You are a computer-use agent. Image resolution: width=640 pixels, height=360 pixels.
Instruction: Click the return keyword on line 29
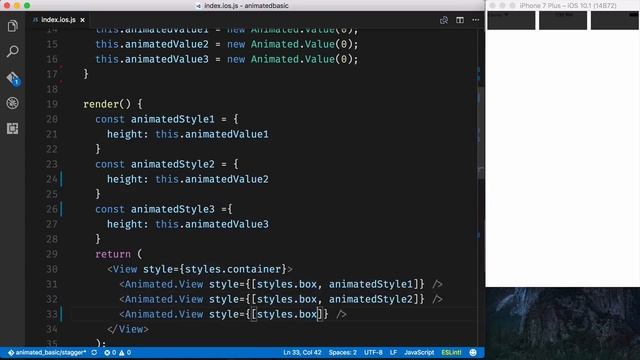click(x=113, y=254)
